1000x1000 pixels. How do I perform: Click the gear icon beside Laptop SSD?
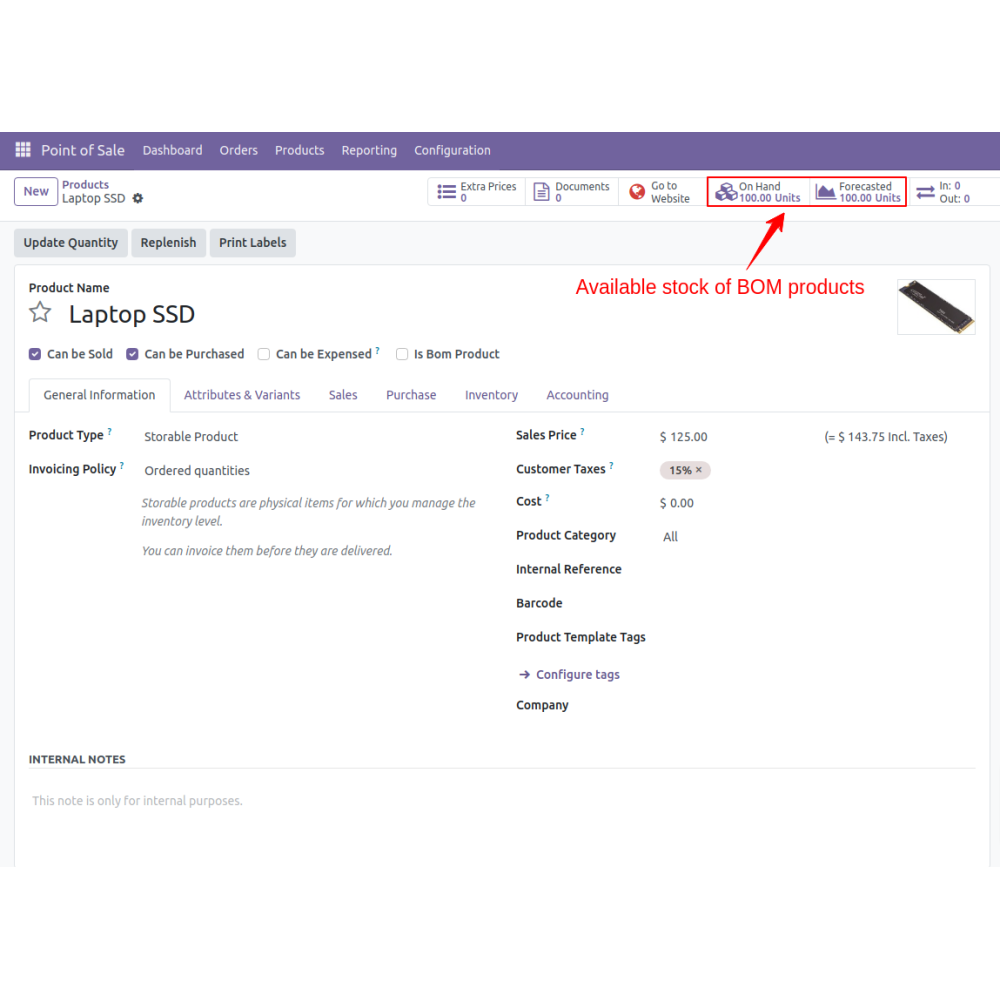[138, 198]
